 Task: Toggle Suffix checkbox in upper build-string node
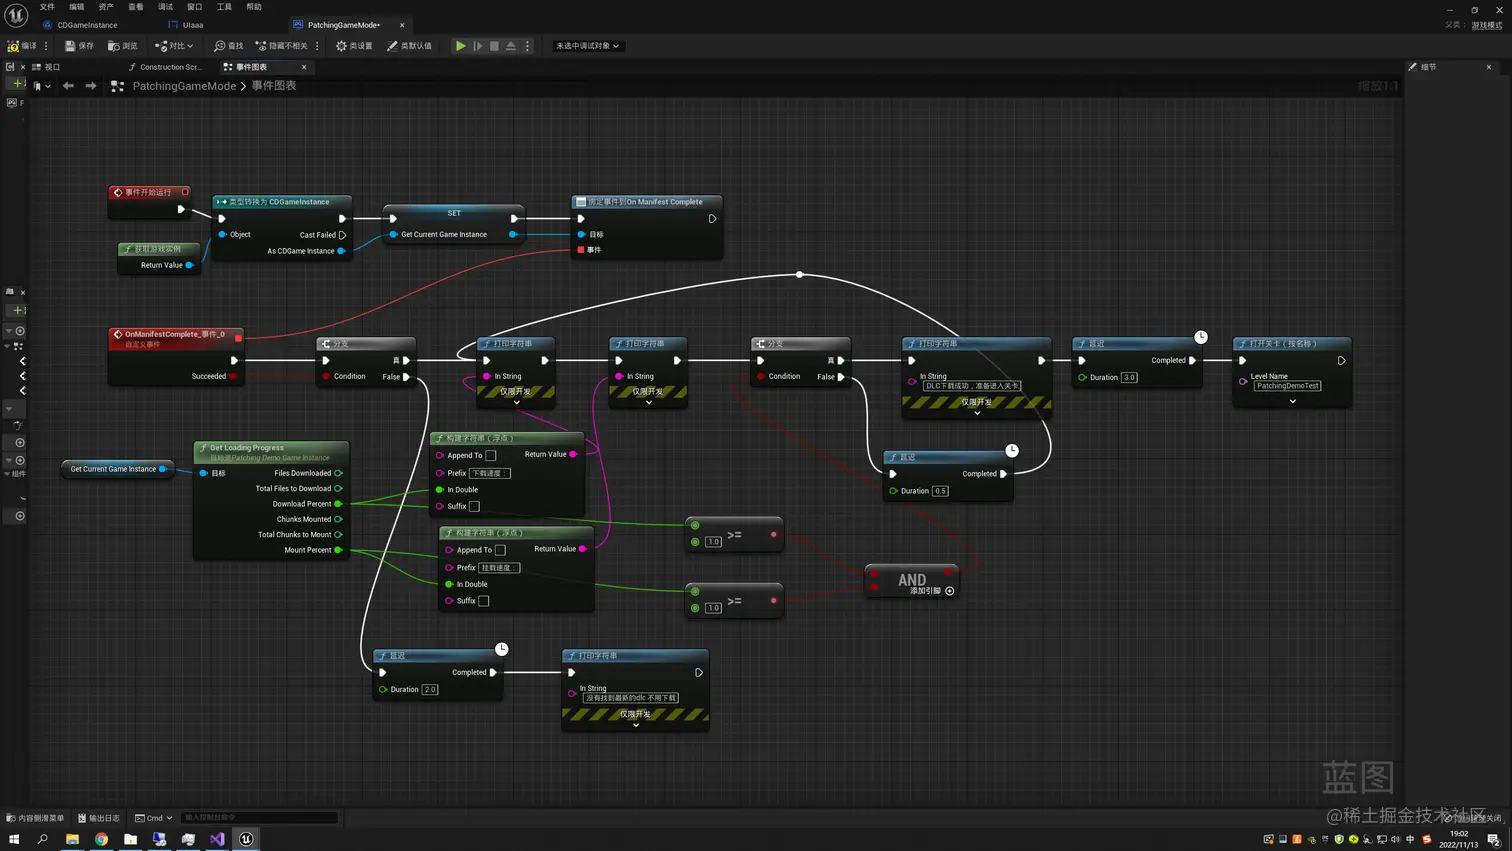tap(475, 506)
